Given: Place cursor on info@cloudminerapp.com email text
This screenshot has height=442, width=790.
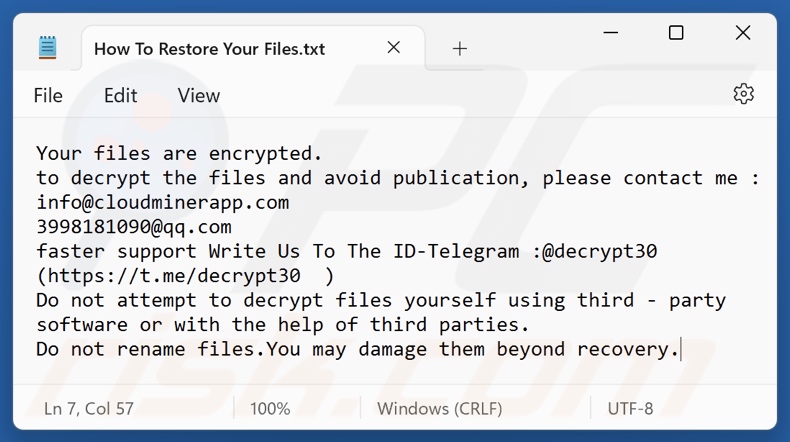Looking at the screenshot, I should (x=162, y=203).
